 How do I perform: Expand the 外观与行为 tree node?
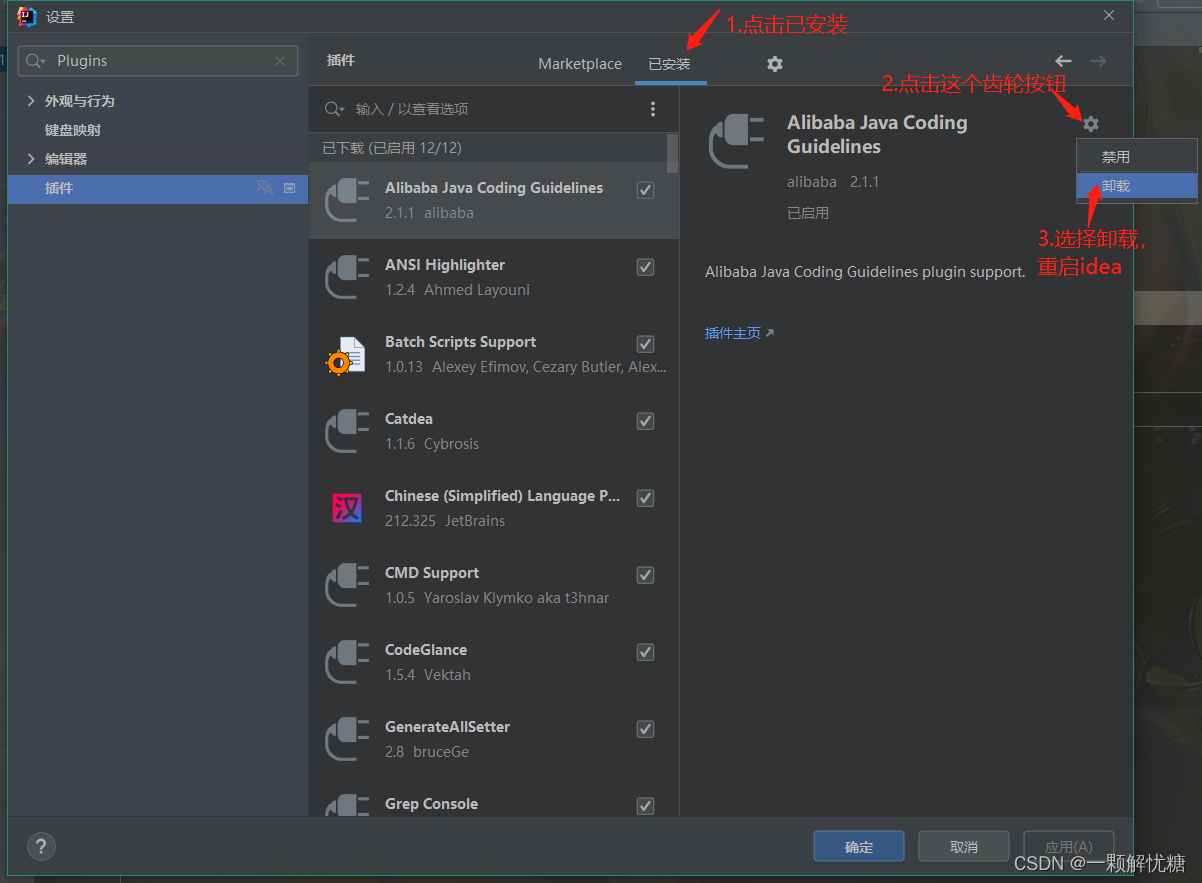pos(31,101)
